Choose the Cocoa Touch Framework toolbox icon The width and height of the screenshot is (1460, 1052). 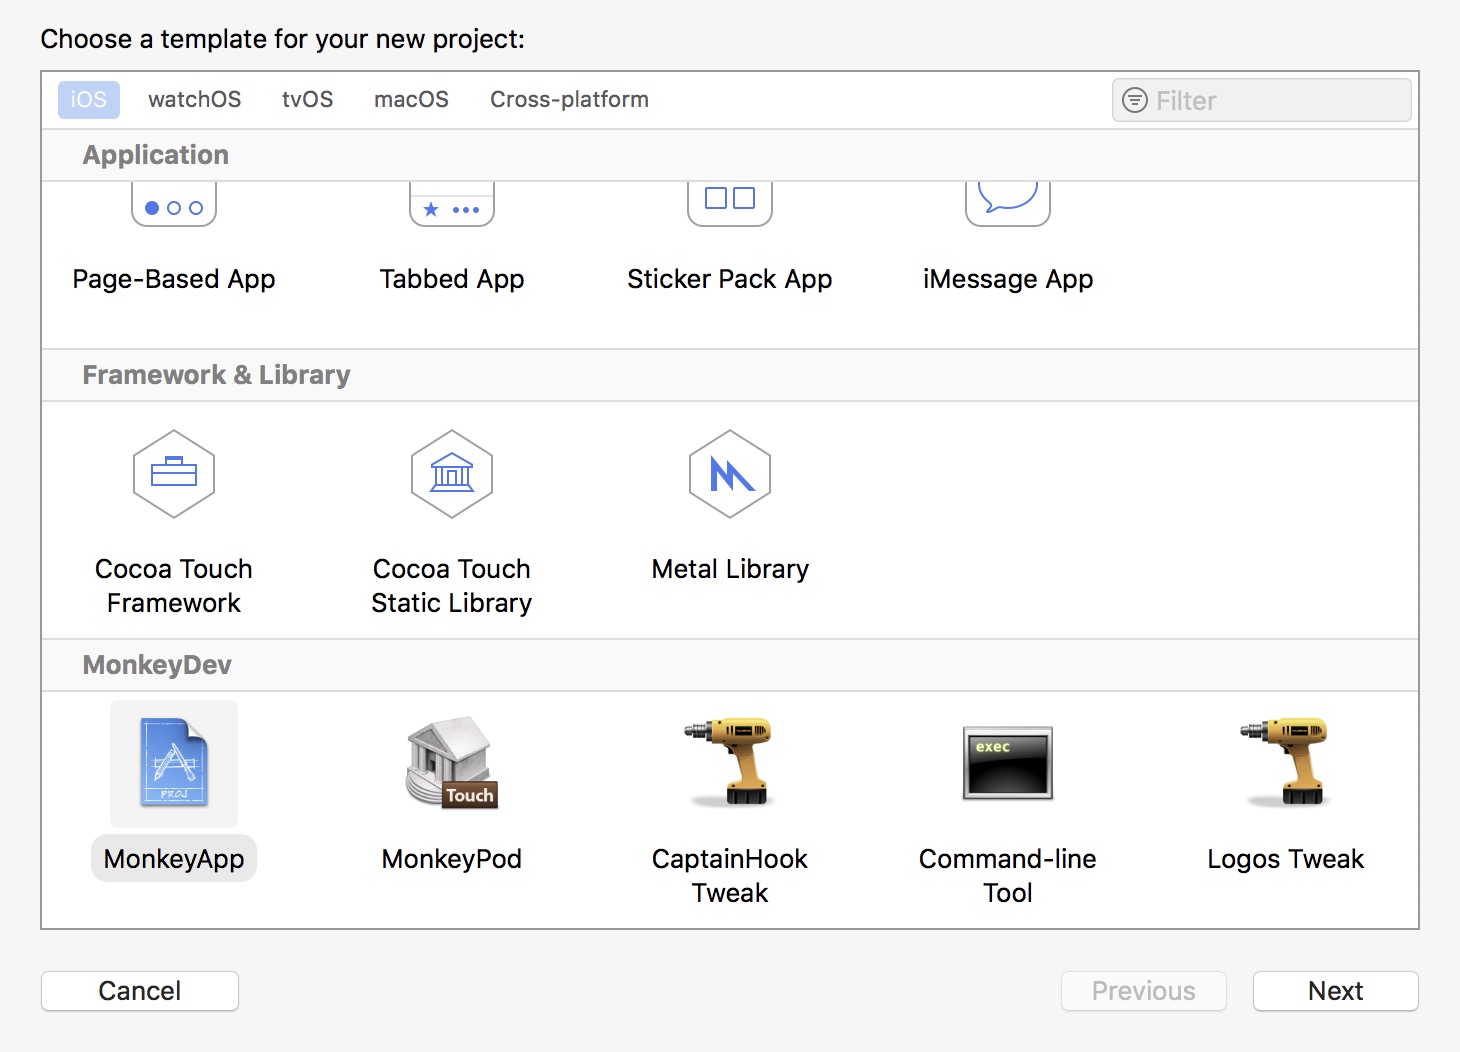[x=174, y=474]
